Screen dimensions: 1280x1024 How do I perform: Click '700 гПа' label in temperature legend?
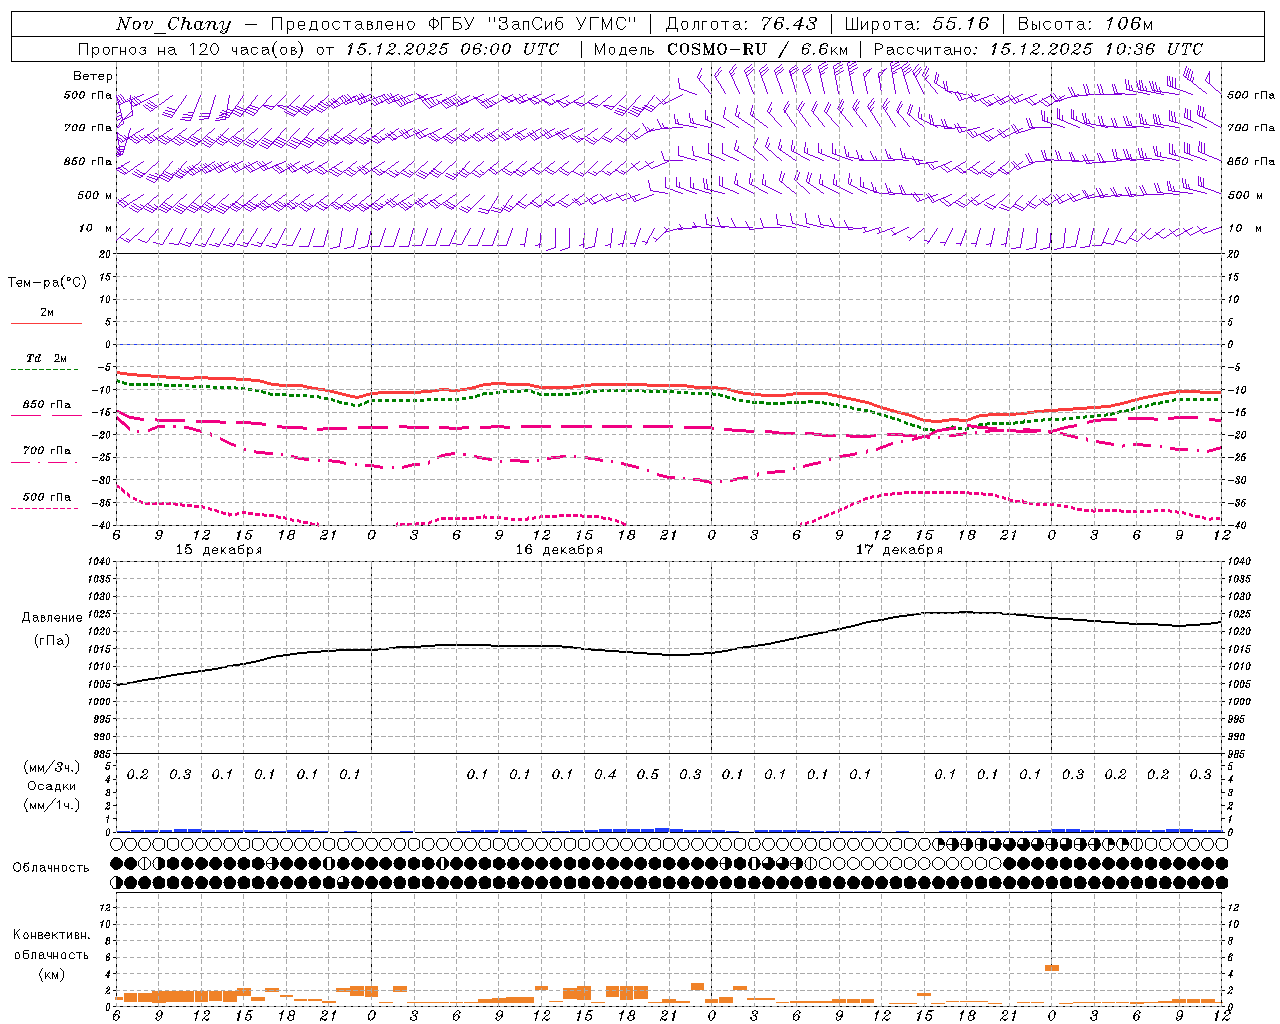coord(47,451)
